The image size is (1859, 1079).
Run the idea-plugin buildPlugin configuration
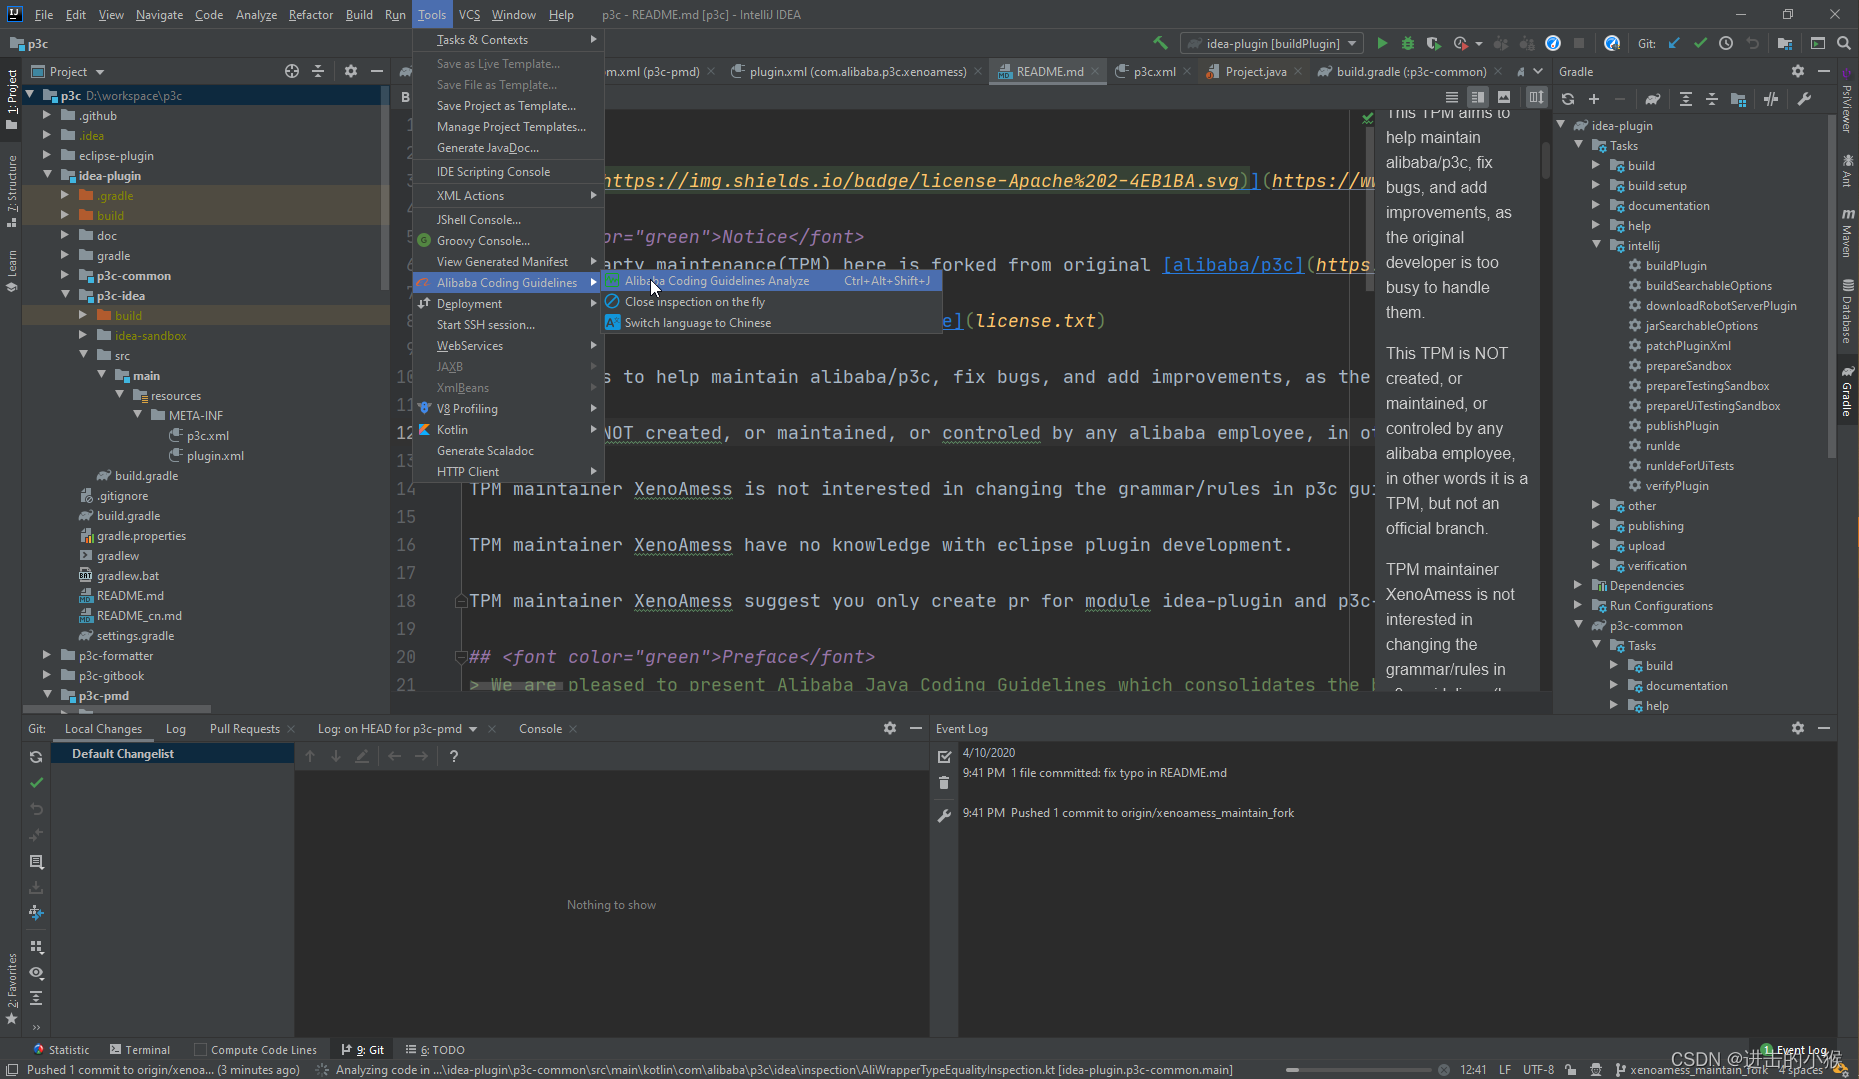(x=1382, y=43)
